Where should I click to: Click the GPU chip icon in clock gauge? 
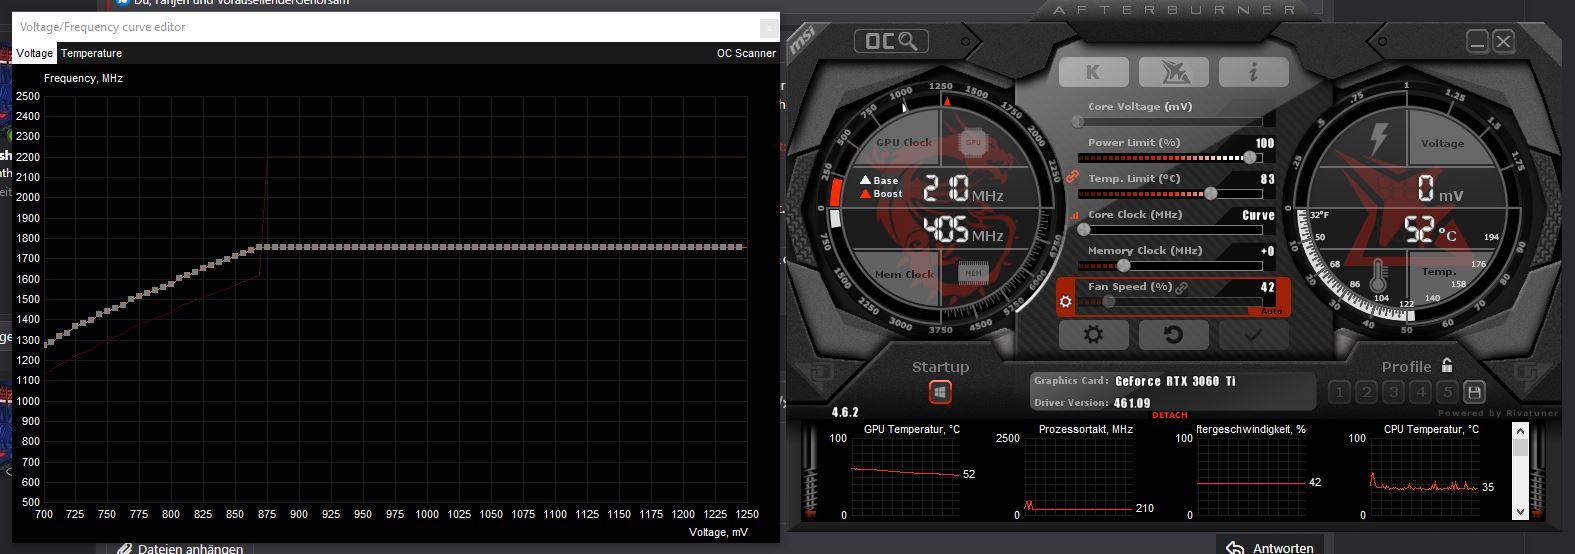point(972,142)
